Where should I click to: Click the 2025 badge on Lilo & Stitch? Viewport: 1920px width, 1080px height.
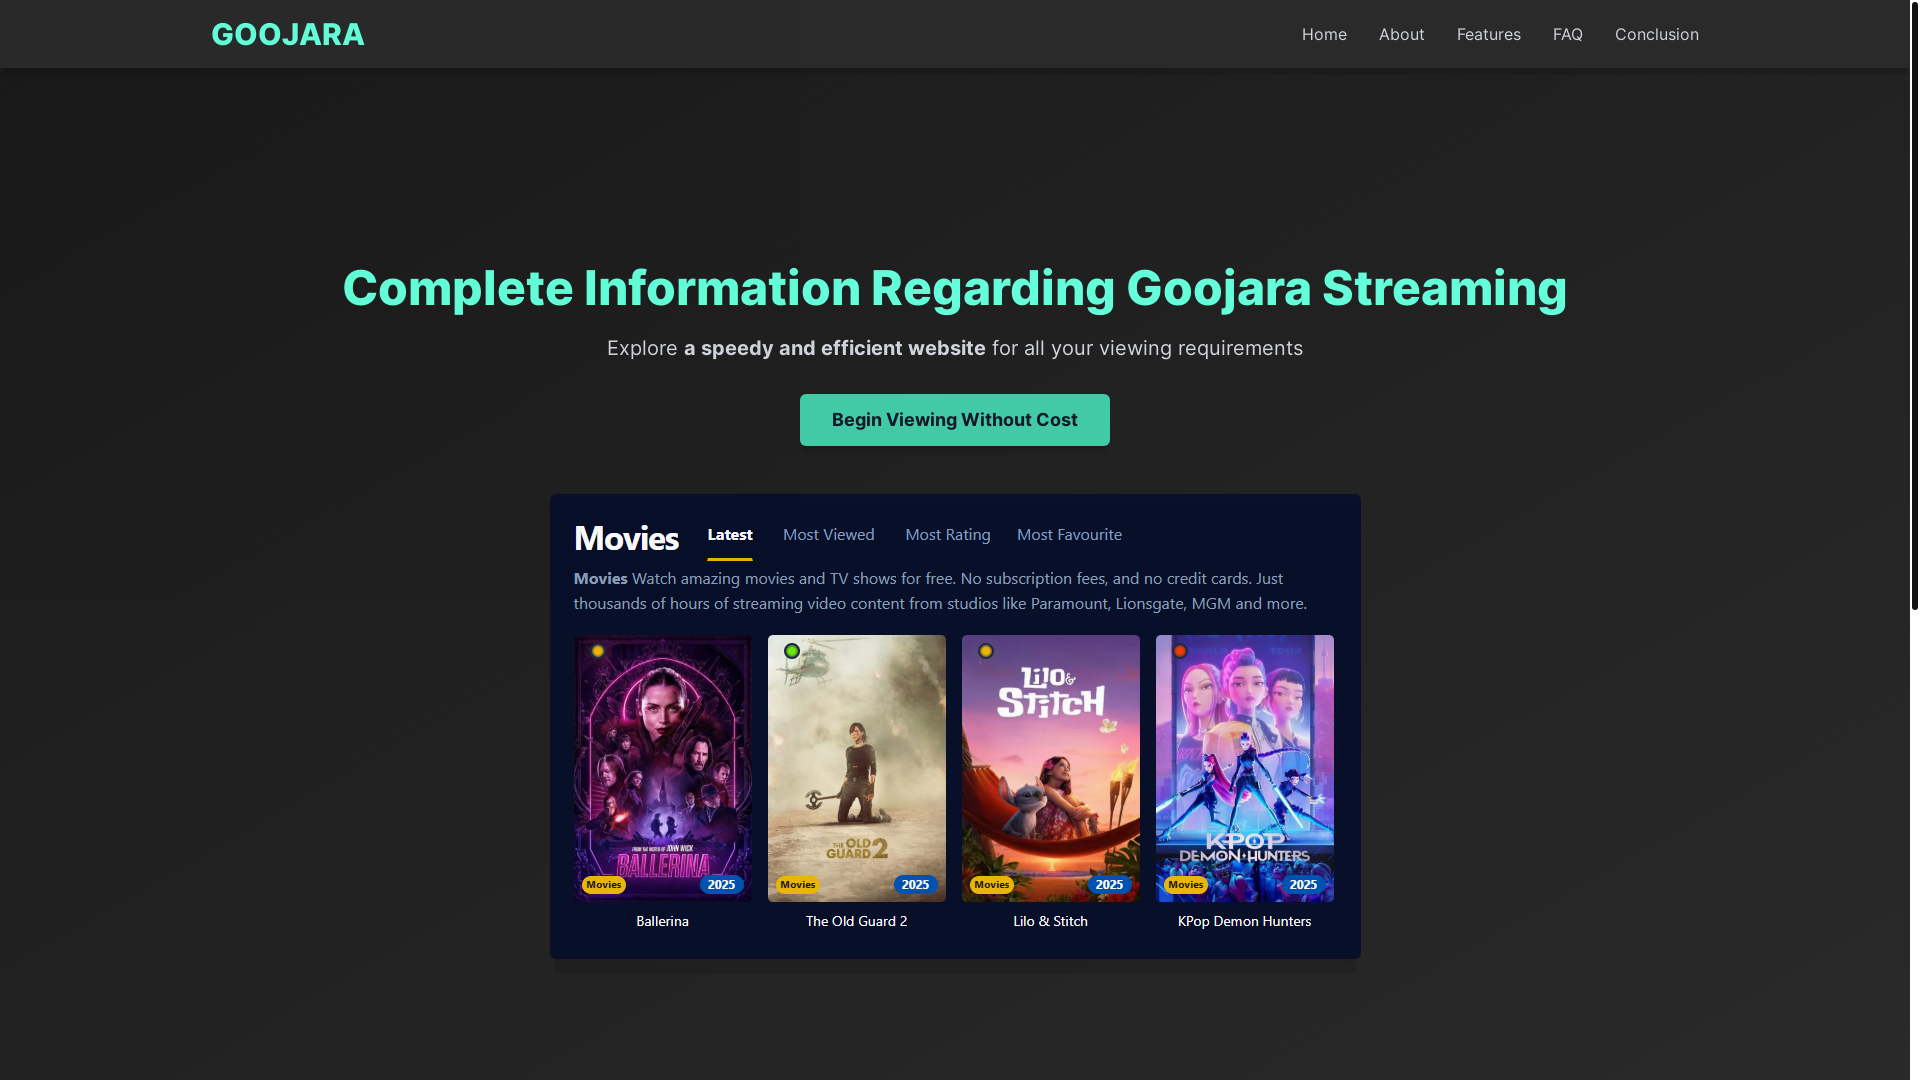(1109, 885)
